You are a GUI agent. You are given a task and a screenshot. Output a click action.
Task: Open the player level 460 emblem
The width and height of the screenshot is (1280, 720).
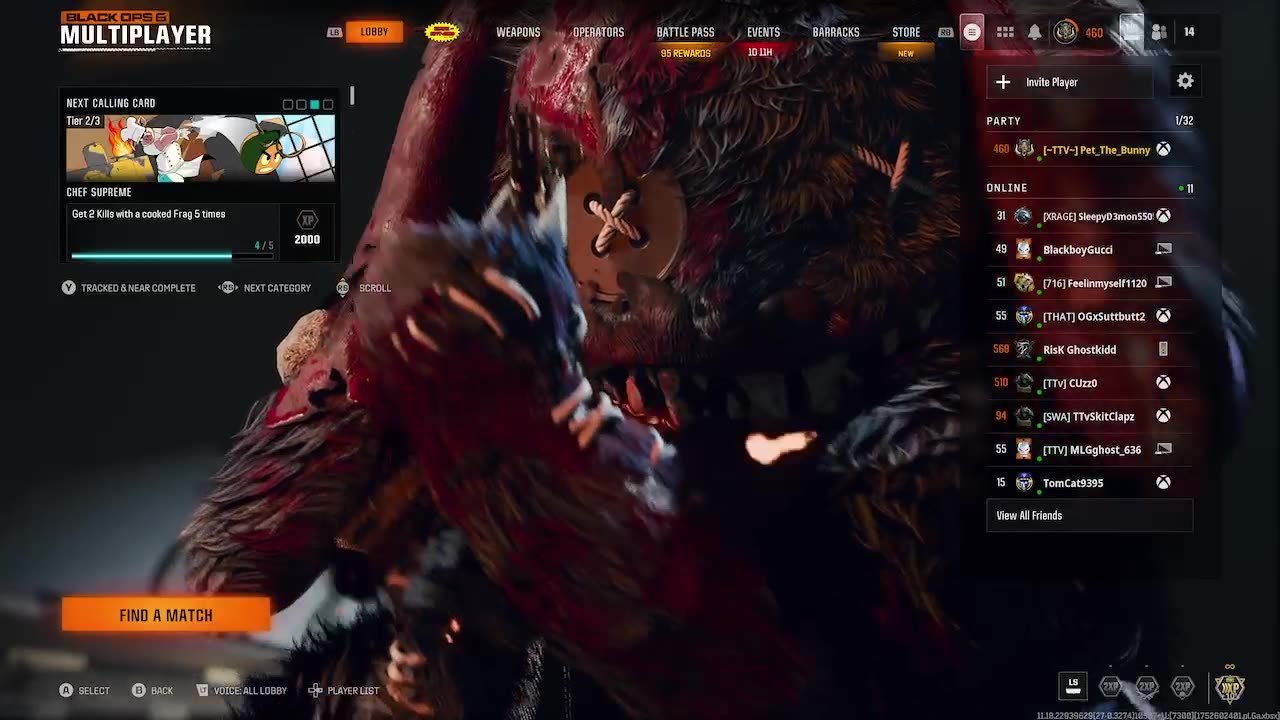coord(1066,32)
